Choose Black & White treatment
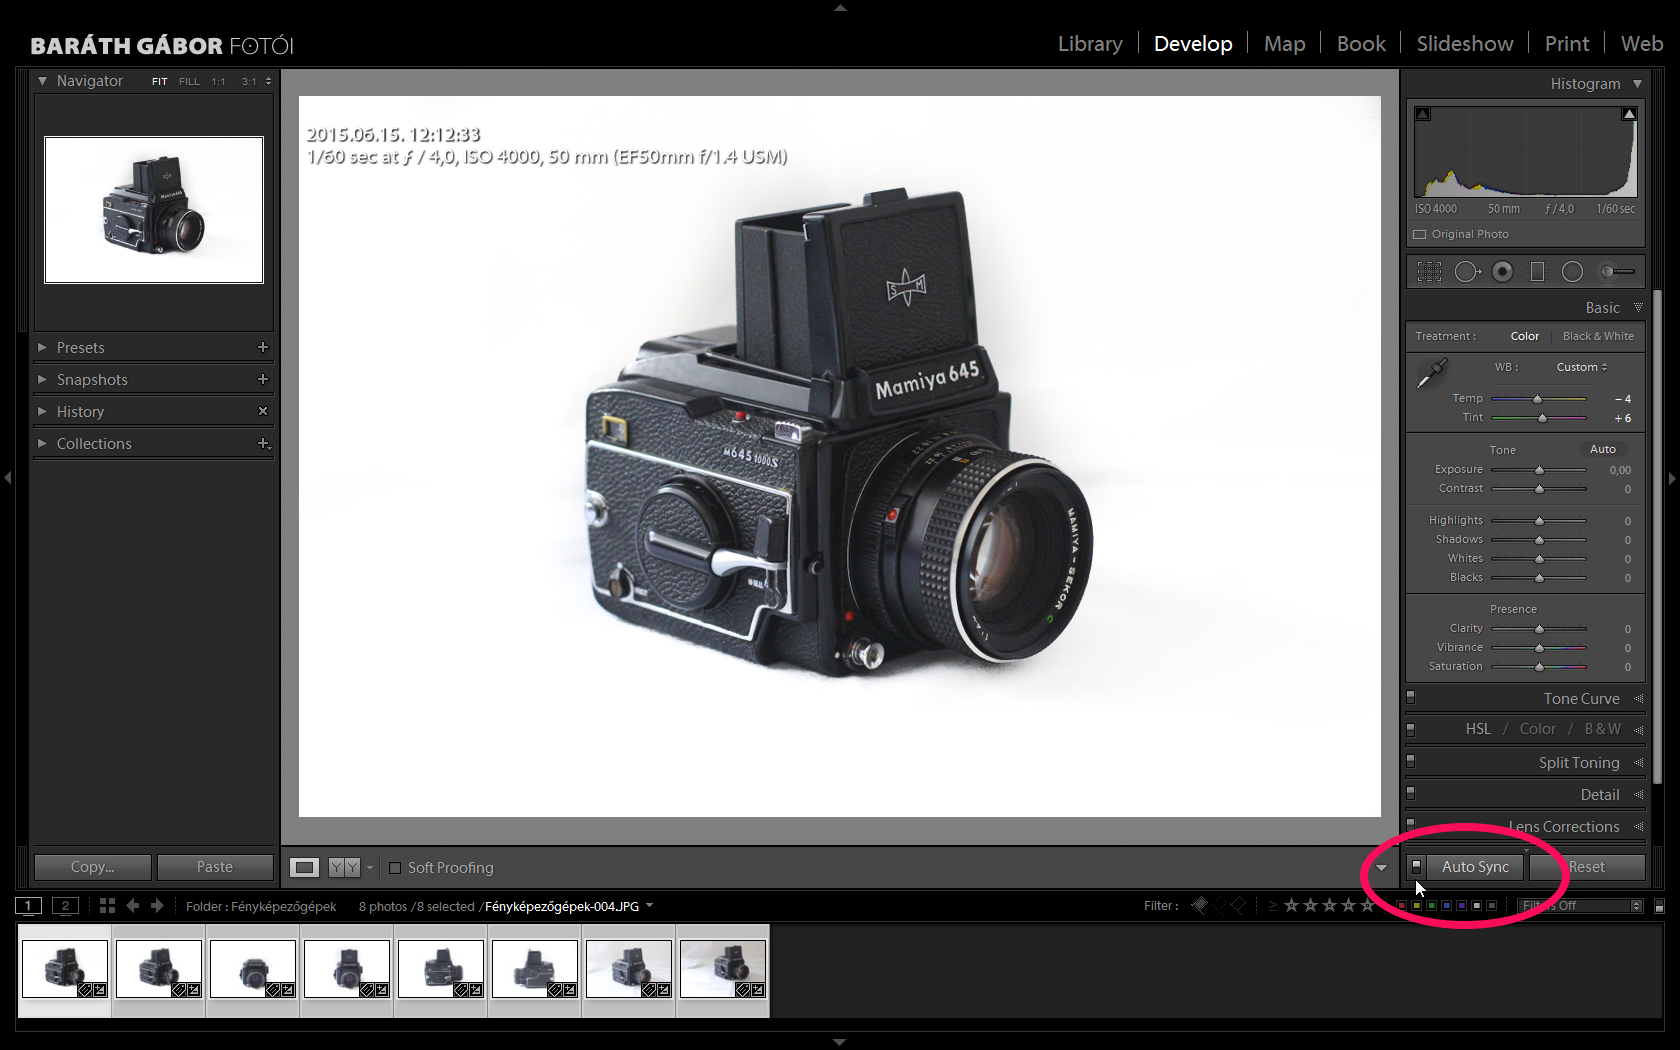This screenshot has height=1050, width=1680. [x=1598, y=336]
